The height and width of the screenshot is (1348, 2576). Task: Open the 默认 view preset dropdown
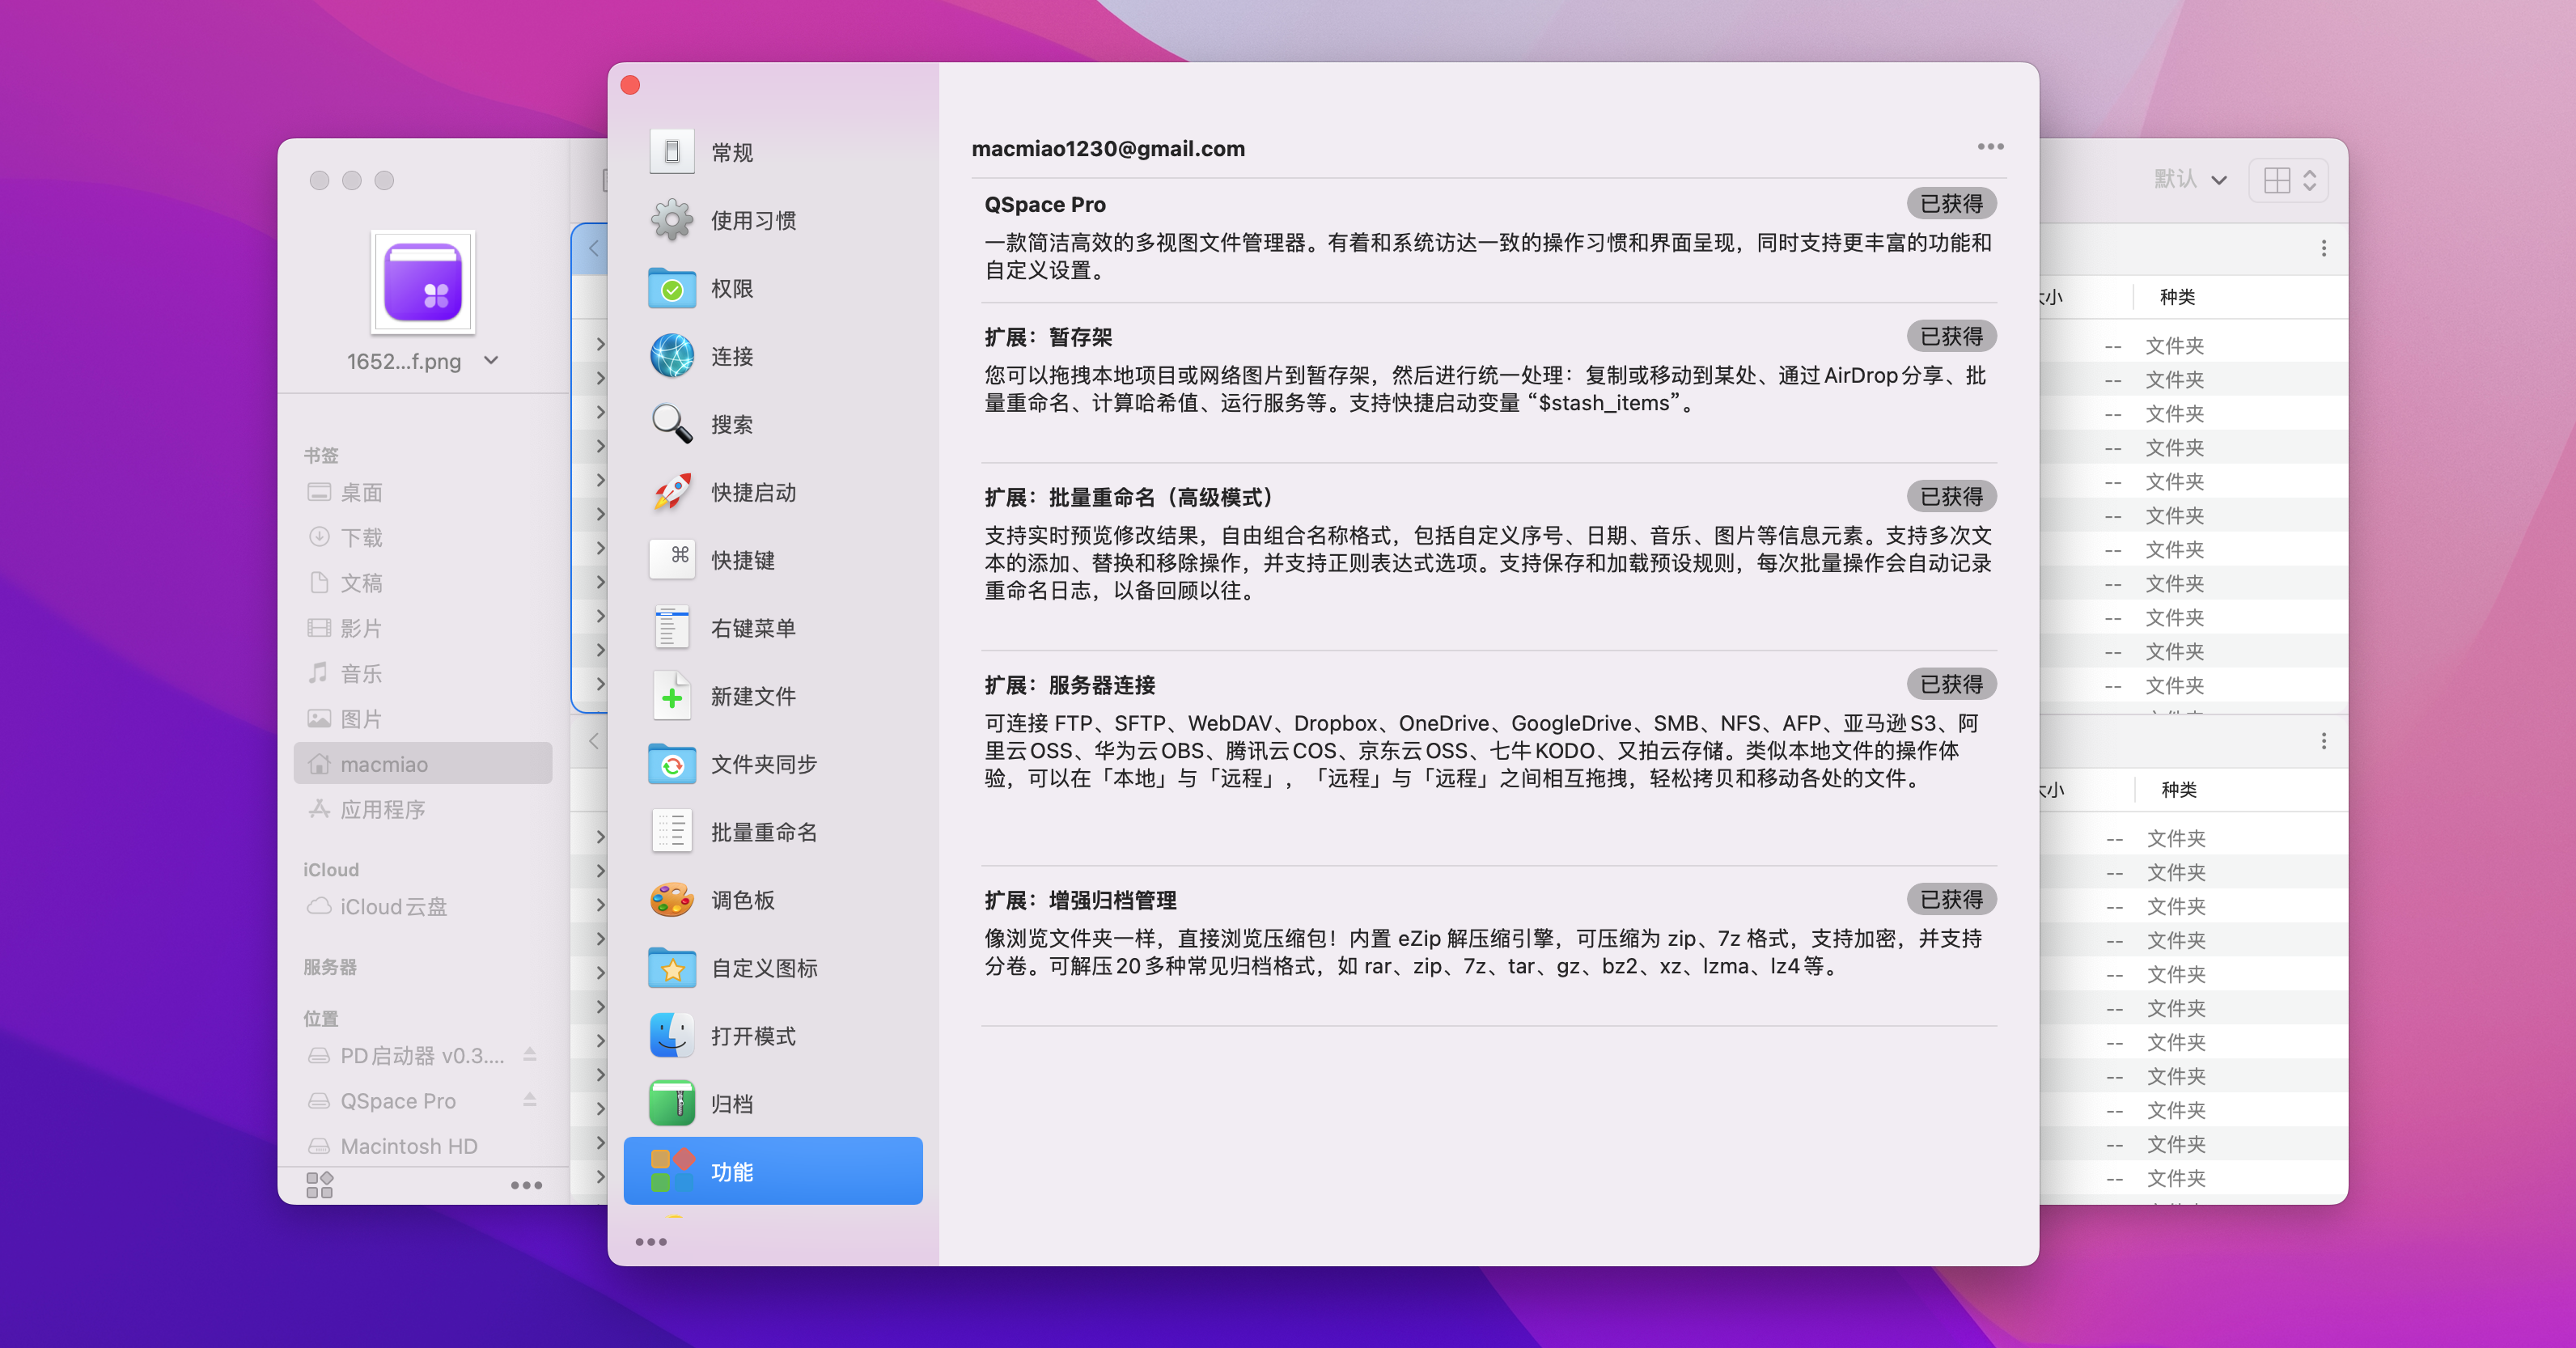2190,180
